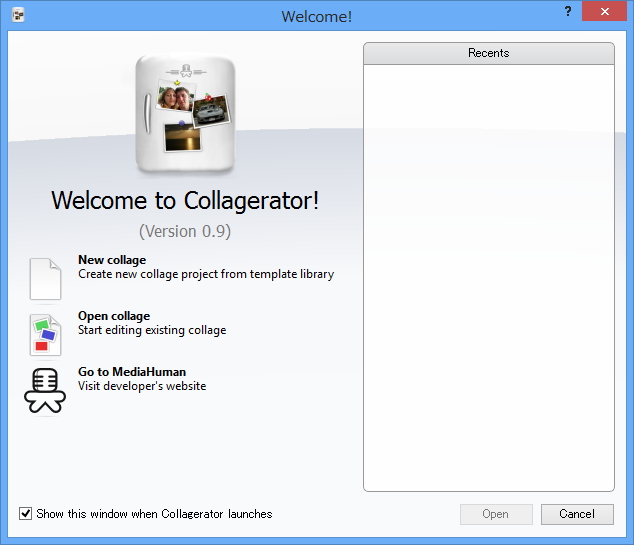634x545 pixels.
Task: Click the Collagerator app icon in title bar
Action: 18,15
